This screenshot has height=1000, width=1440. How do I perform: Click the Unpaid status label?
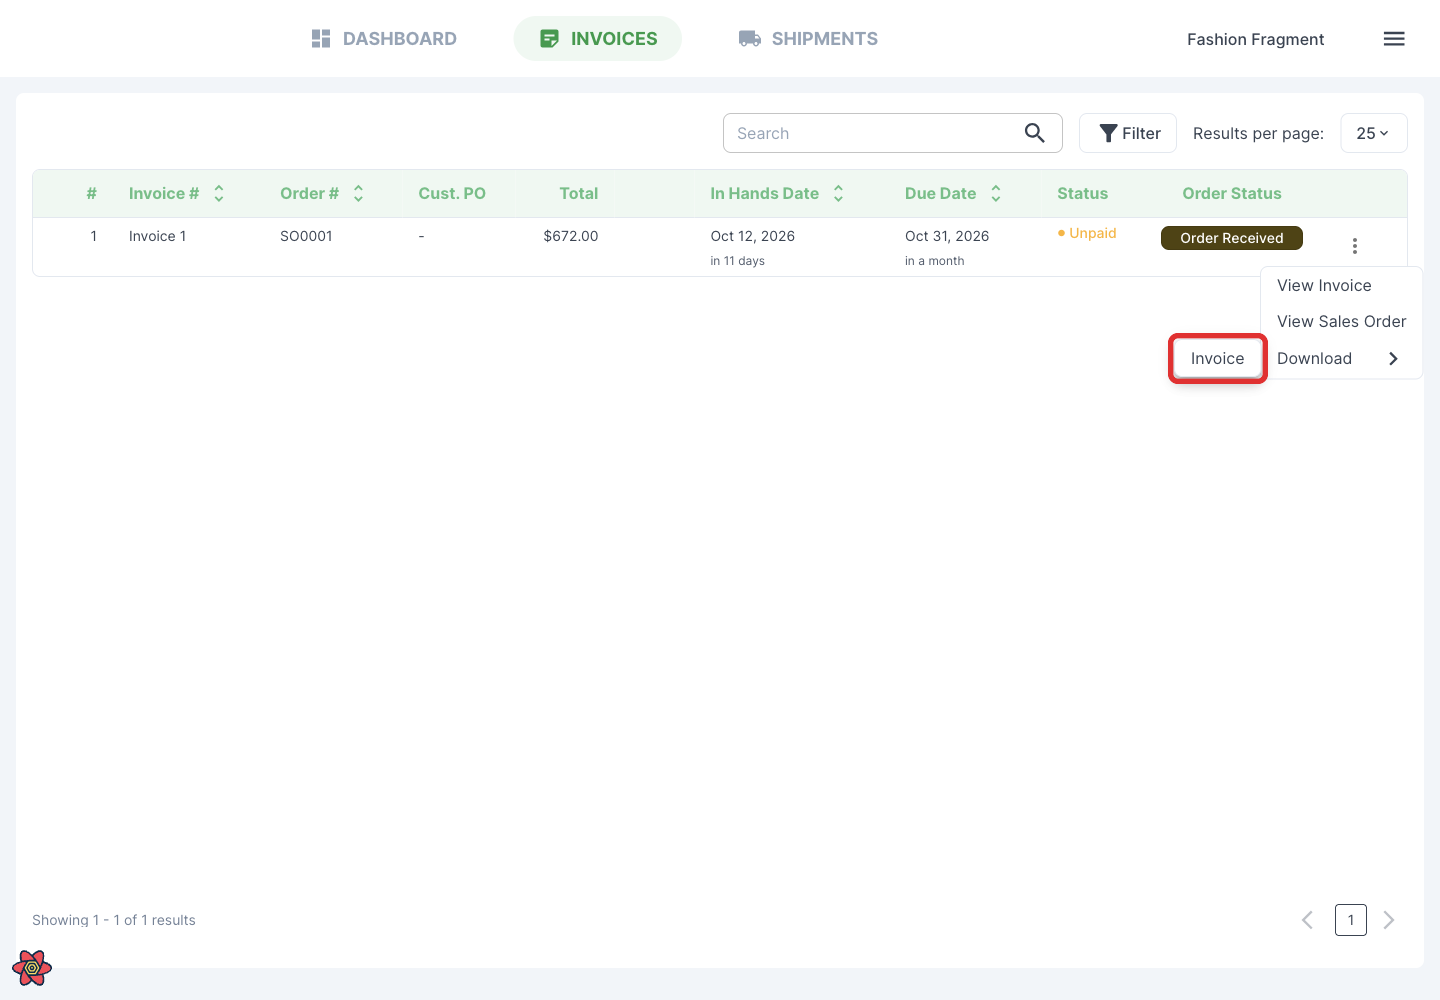pyautogui.click(x=1087, y=233)
